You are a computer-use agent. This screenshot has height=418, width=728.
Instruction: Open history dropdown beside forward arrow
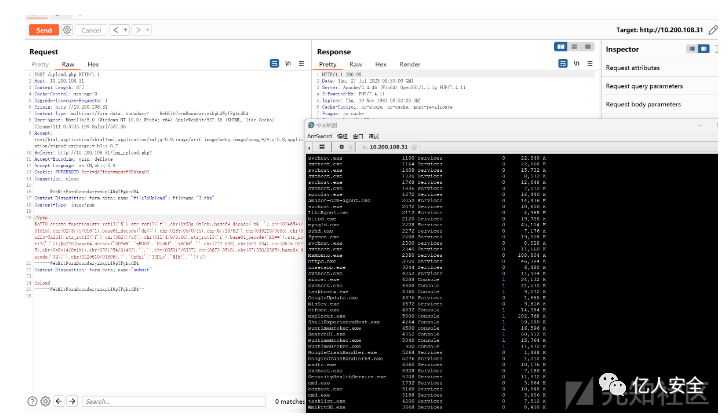coord(148,30)
